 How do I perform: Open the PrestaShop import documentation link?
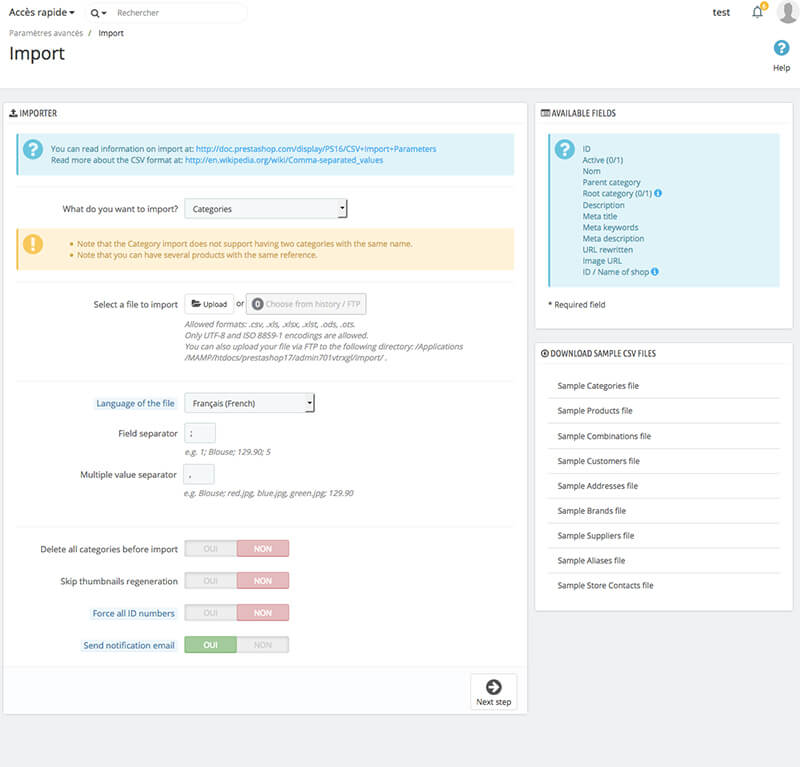[316, 149]
